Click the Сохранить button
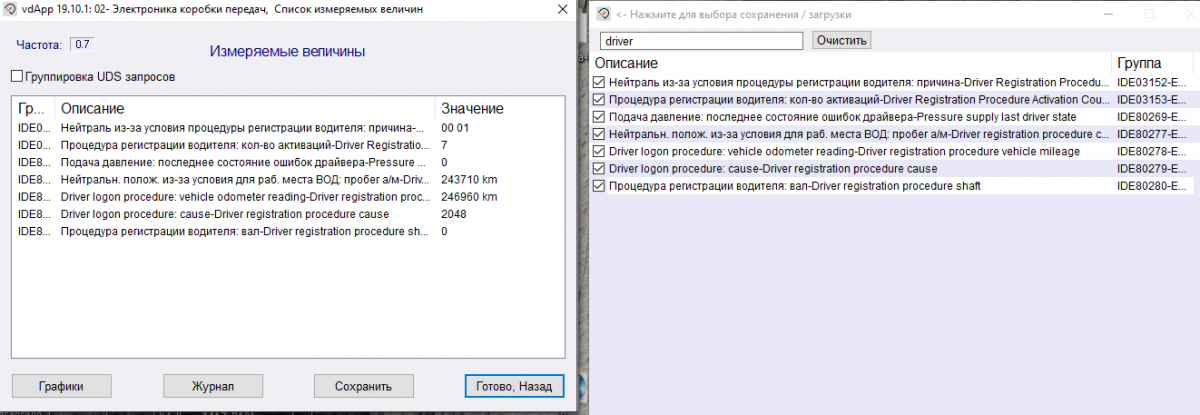 (x=363, y=386)
